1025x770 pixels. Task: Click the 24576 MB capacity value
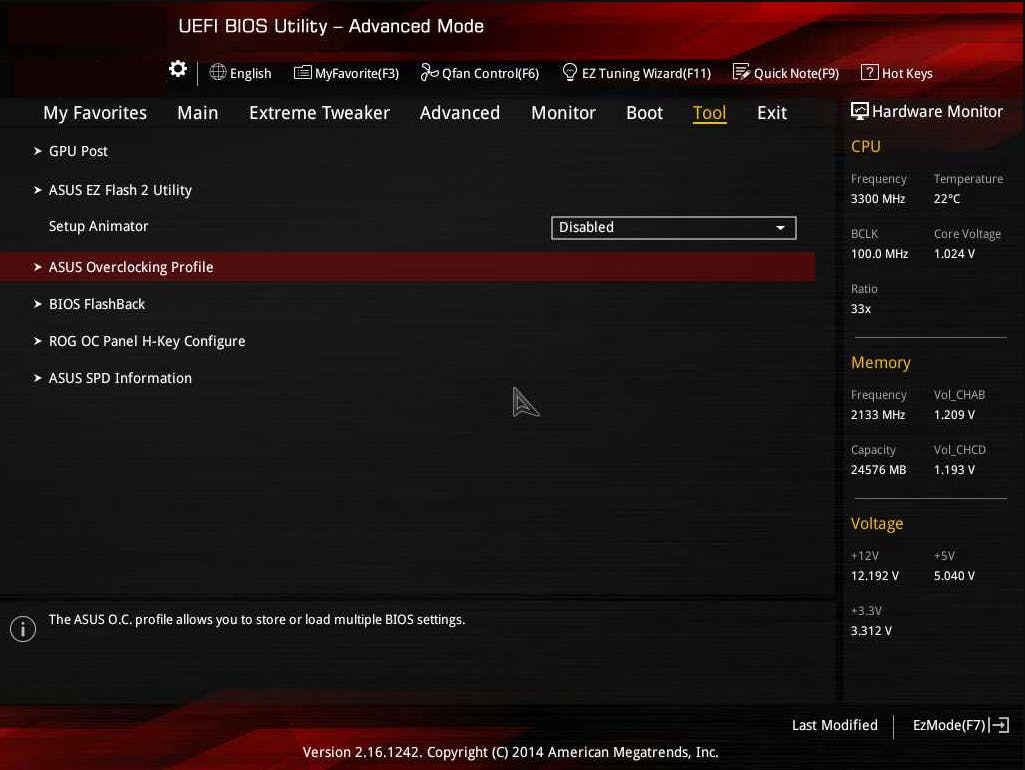tap(878, 469)
